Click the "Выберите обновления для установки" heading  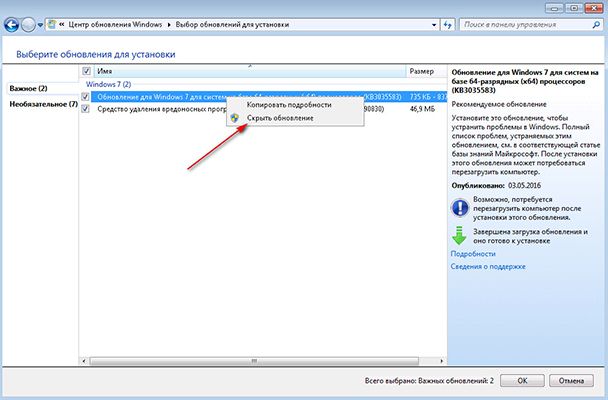click(95, 54)
